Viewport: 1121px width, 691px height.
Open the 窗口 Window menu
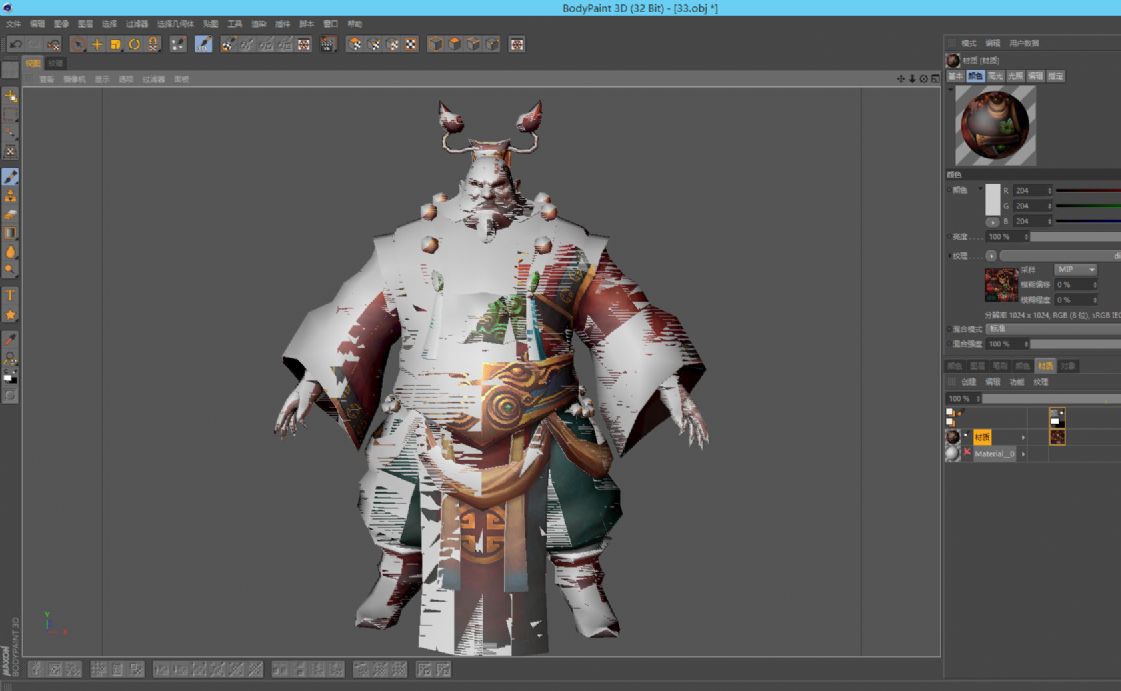(x=330, y=24)
